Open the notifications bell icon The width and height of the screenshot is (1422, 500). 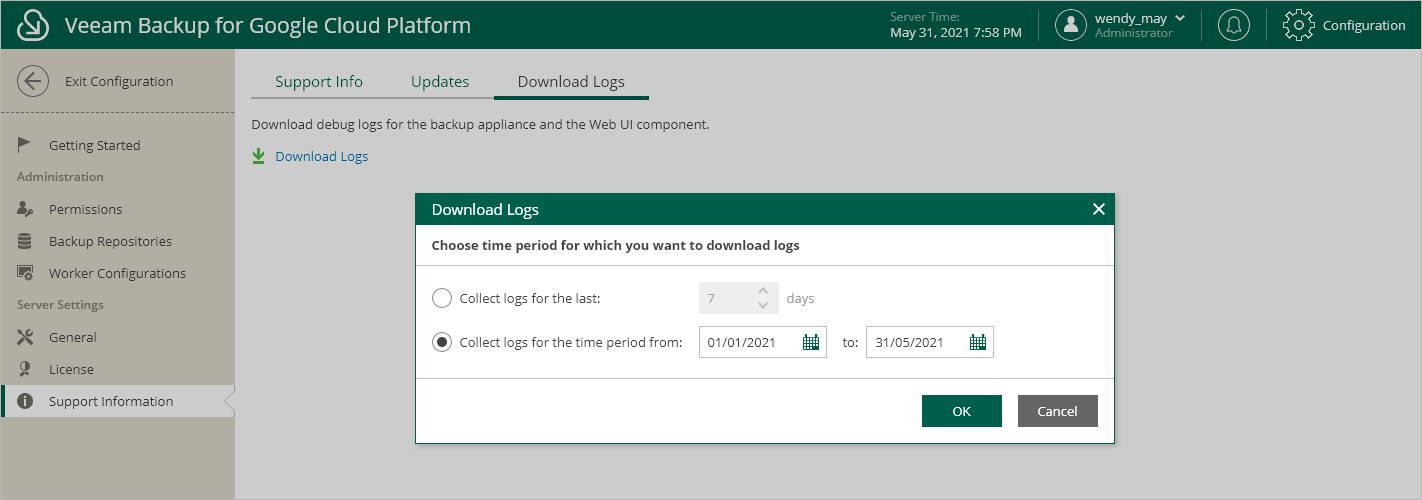[1233, 25]
